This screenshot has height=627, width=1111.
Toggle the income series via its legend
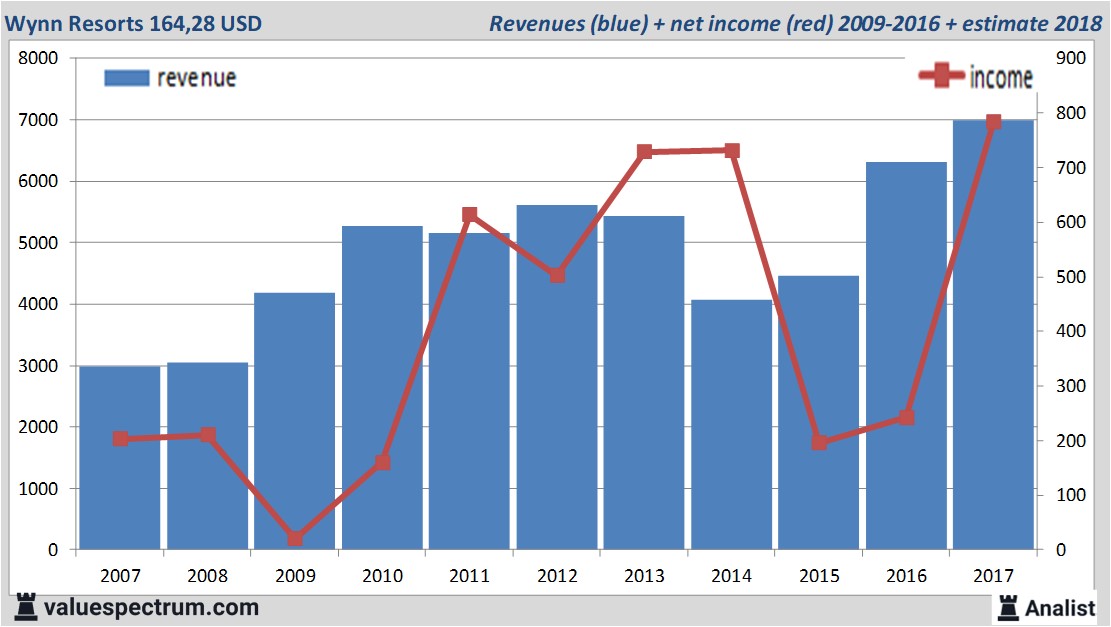pyautogui.click(x=1000, y=77)
